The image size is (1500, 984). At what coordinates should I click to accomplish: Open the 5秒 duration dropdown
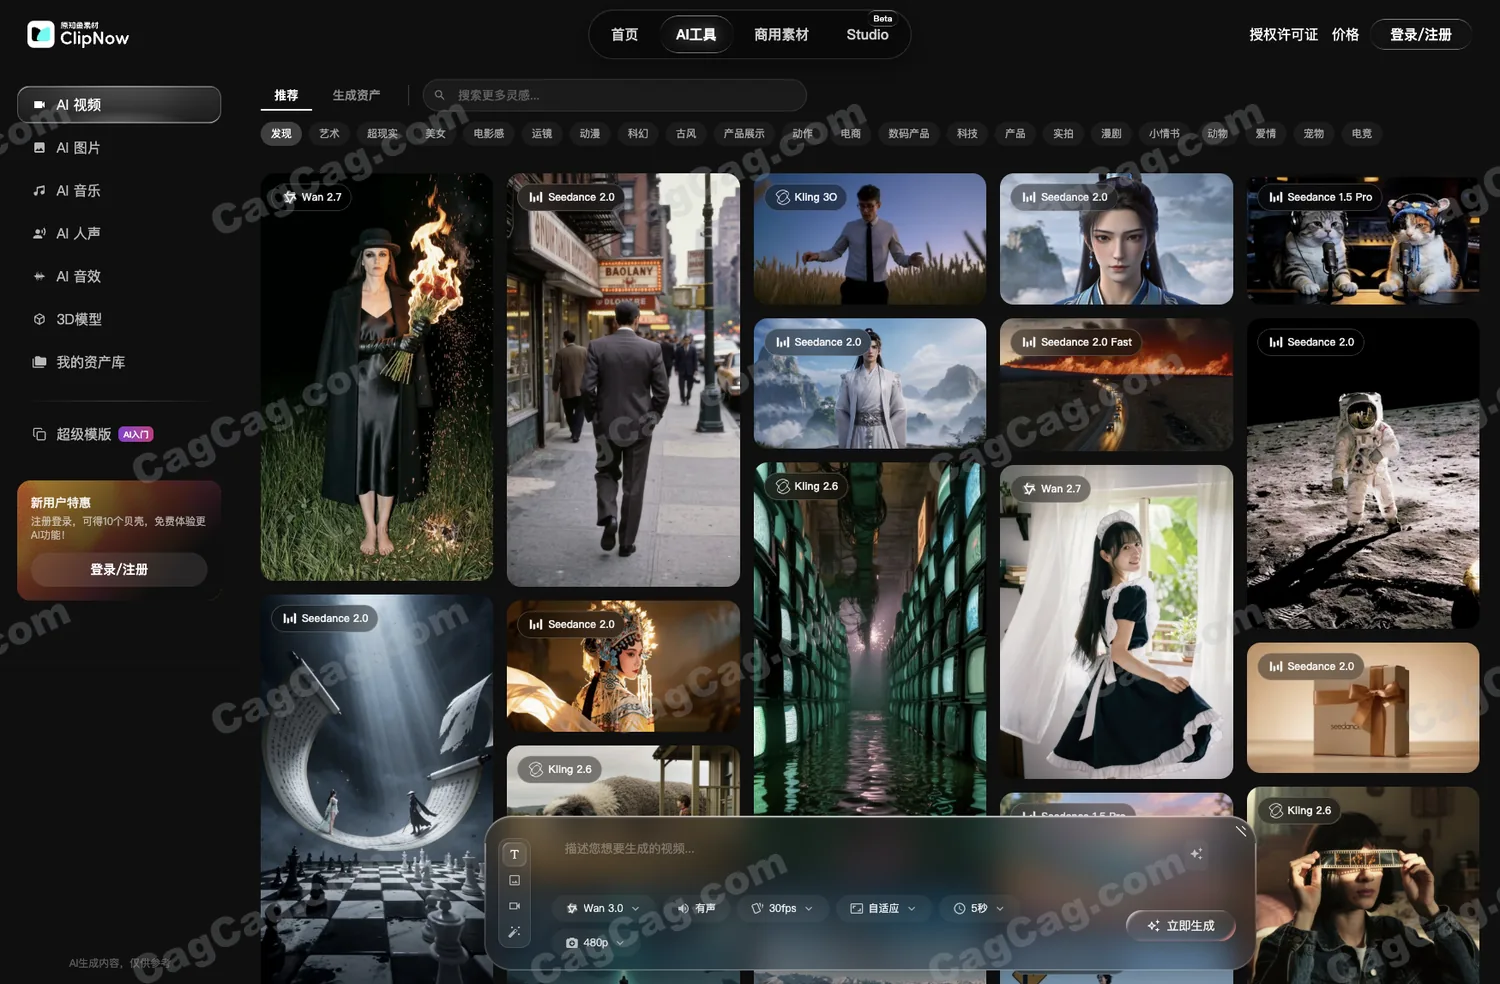pyautogui.click(x=978, y=909)
